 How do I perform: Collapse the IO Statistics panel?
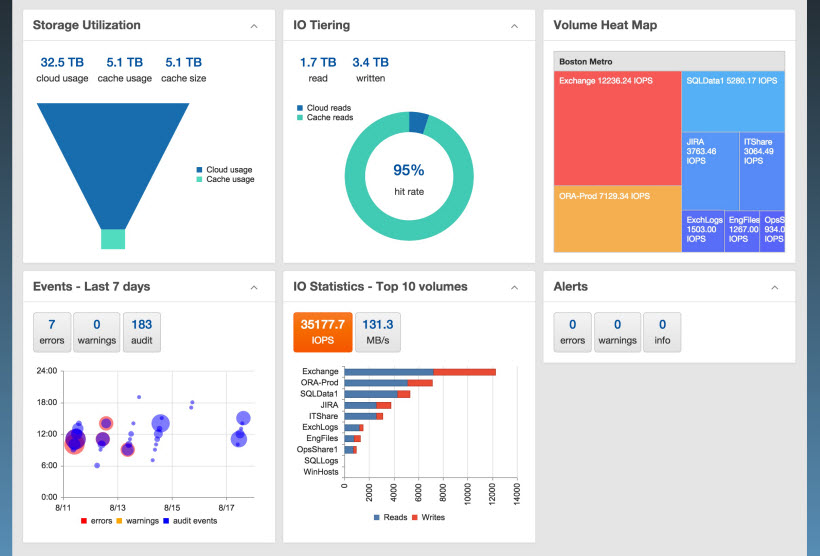514,287
